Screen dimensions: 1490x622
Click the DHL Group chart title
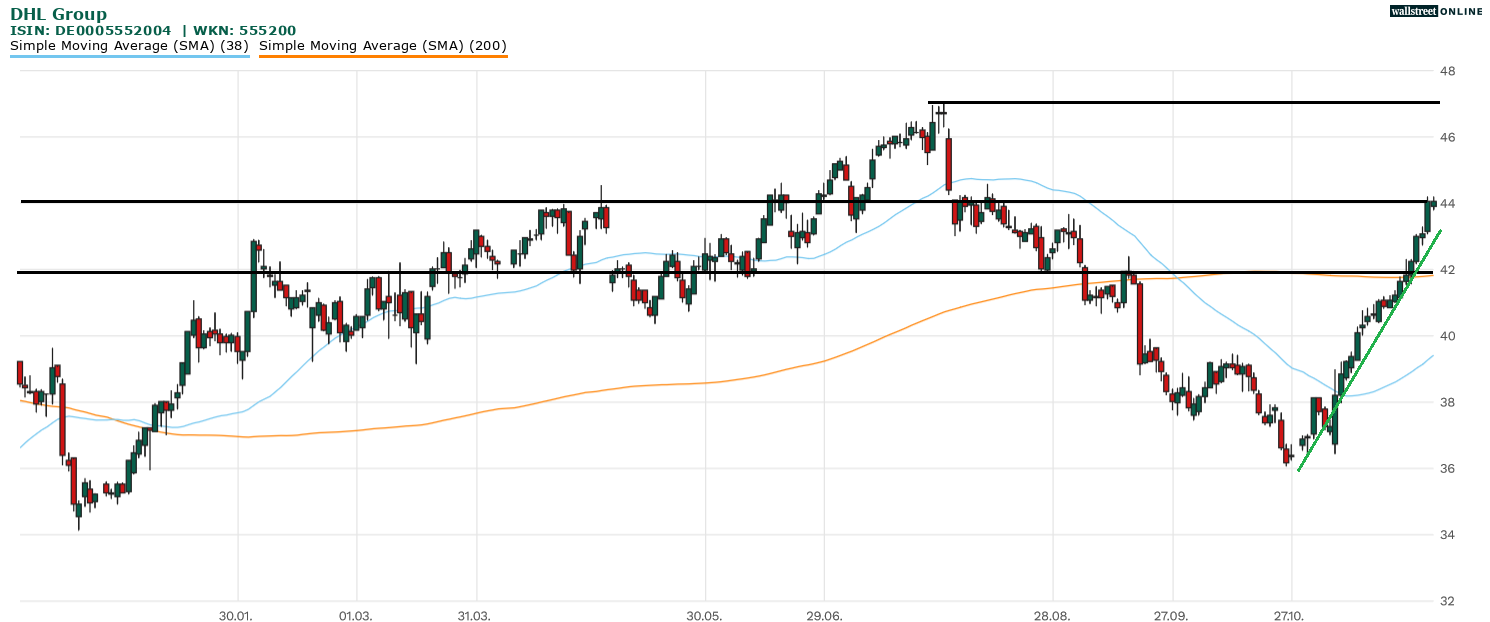(58, 14)
